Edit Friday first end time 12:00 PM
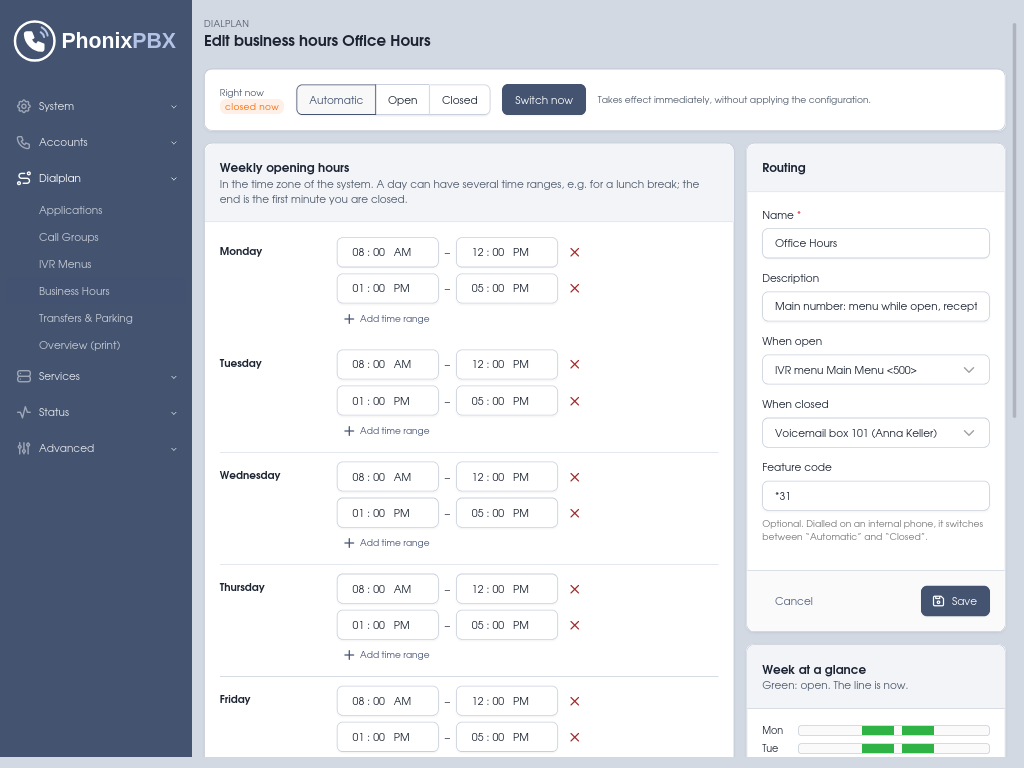The image size is (1024, 768). [507, 701]
